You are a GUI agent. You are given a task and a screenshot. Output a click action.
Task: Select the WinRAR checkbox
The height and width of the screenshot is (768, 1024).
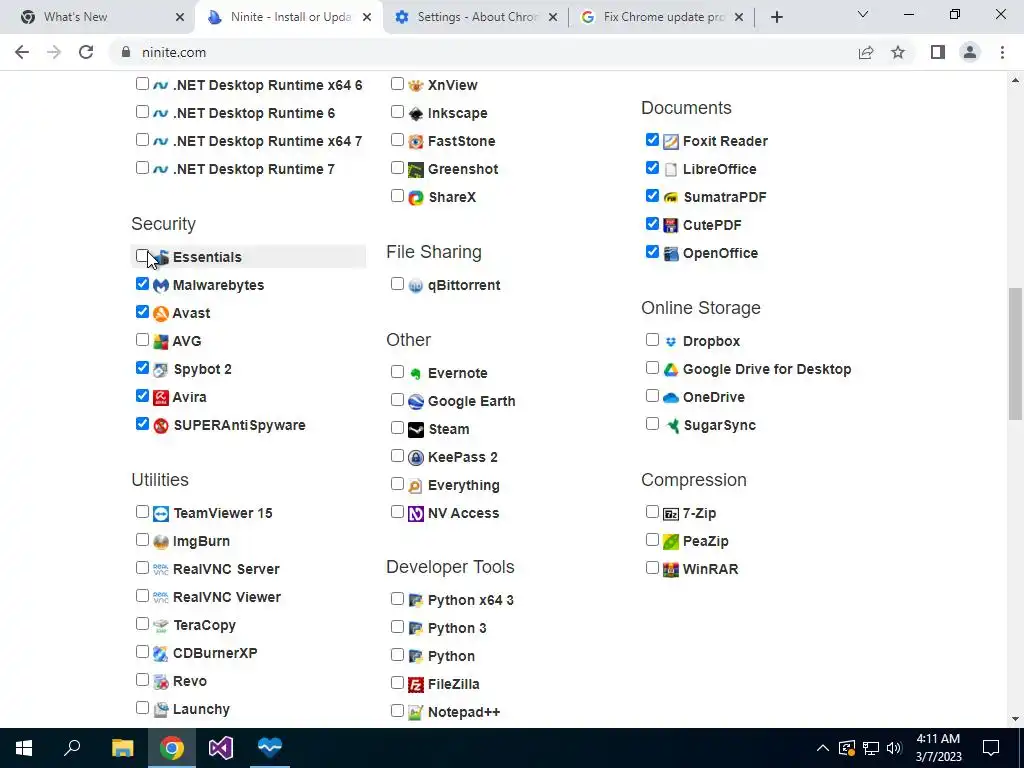point(652,568)
